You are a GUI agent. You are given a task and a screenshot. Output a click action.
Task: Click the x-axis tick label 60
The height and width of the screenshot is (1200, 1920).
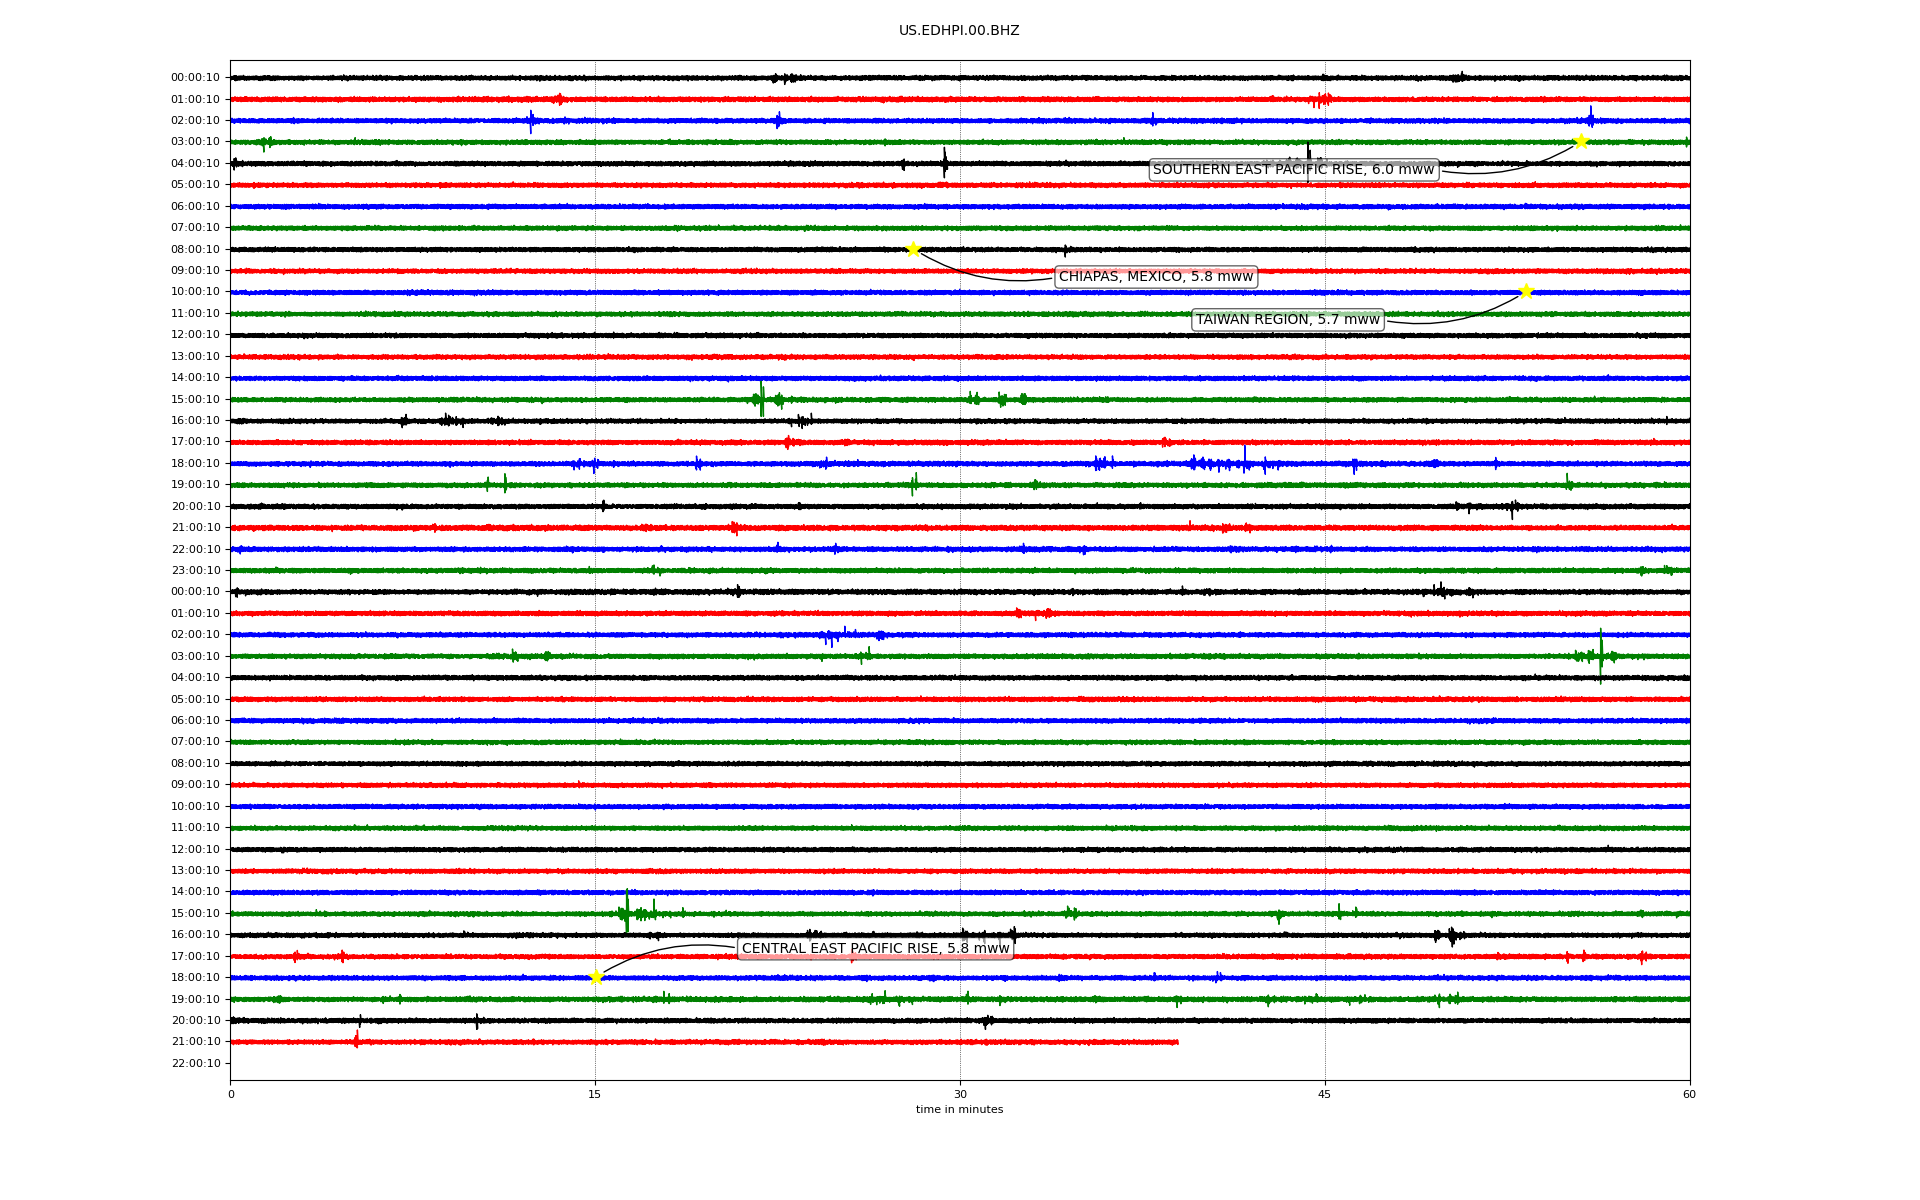pos(1689,1094)
